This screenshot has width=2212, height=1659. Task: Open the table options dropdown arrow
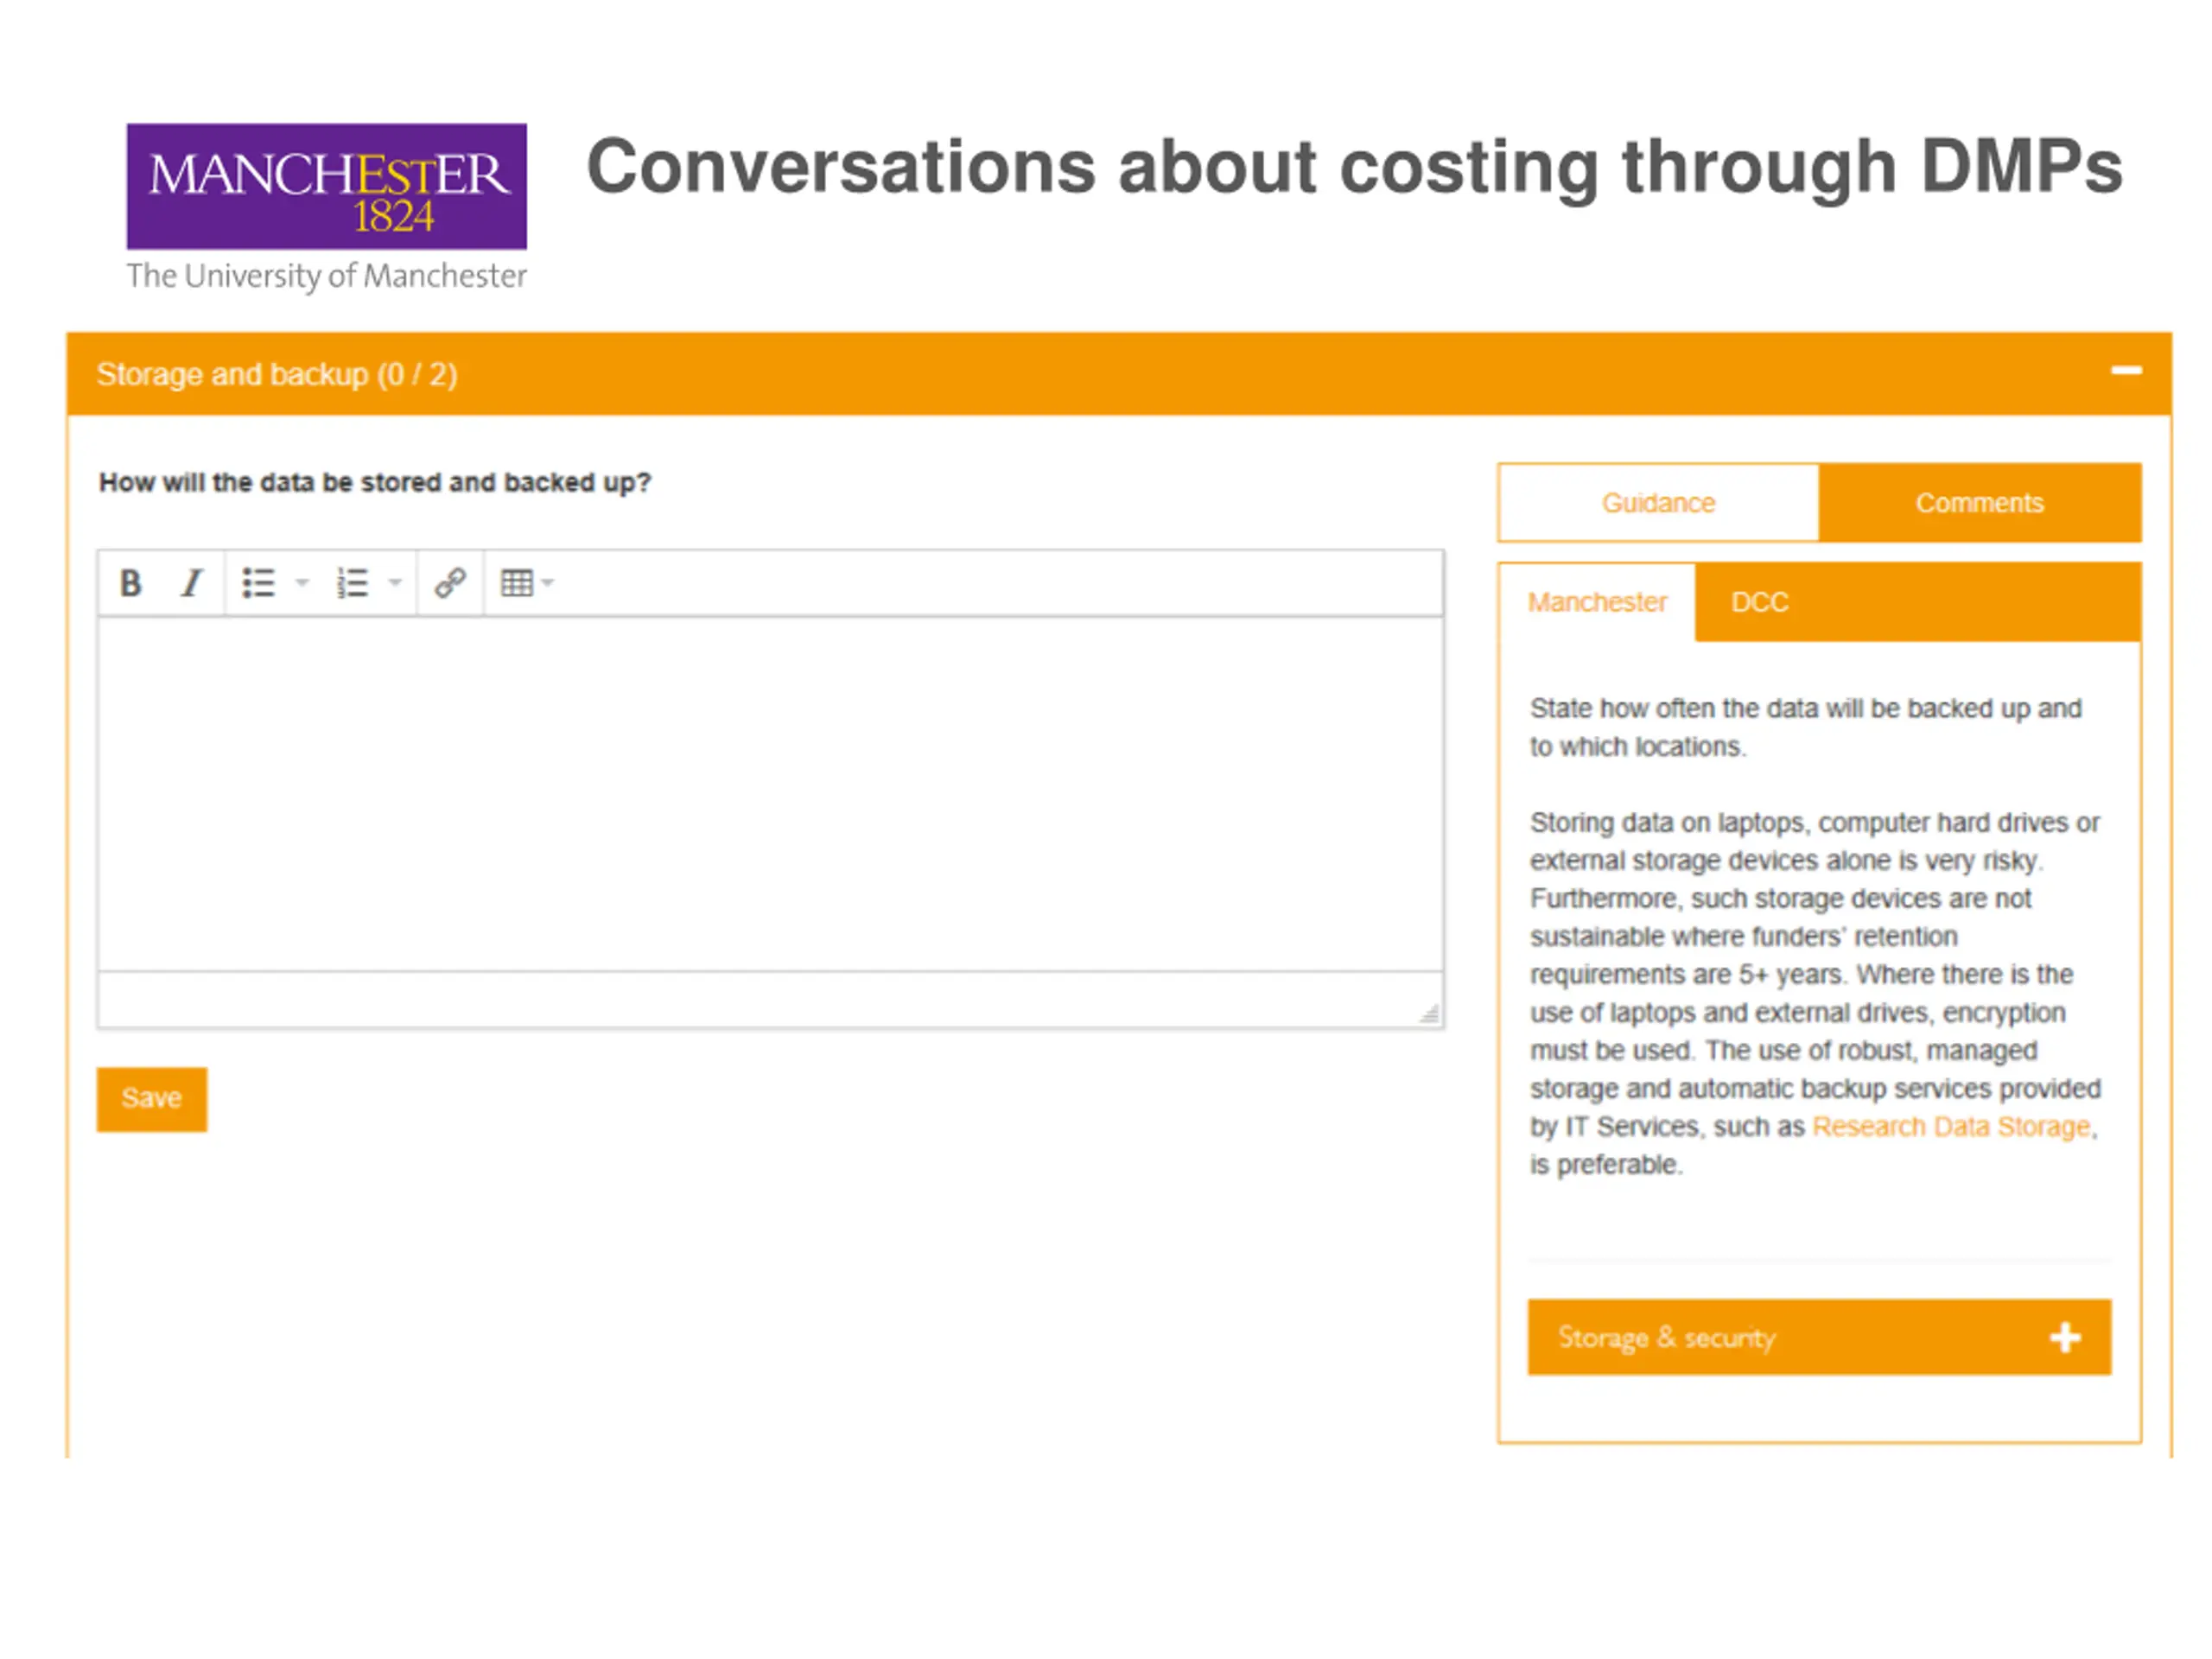coord(547,583)
